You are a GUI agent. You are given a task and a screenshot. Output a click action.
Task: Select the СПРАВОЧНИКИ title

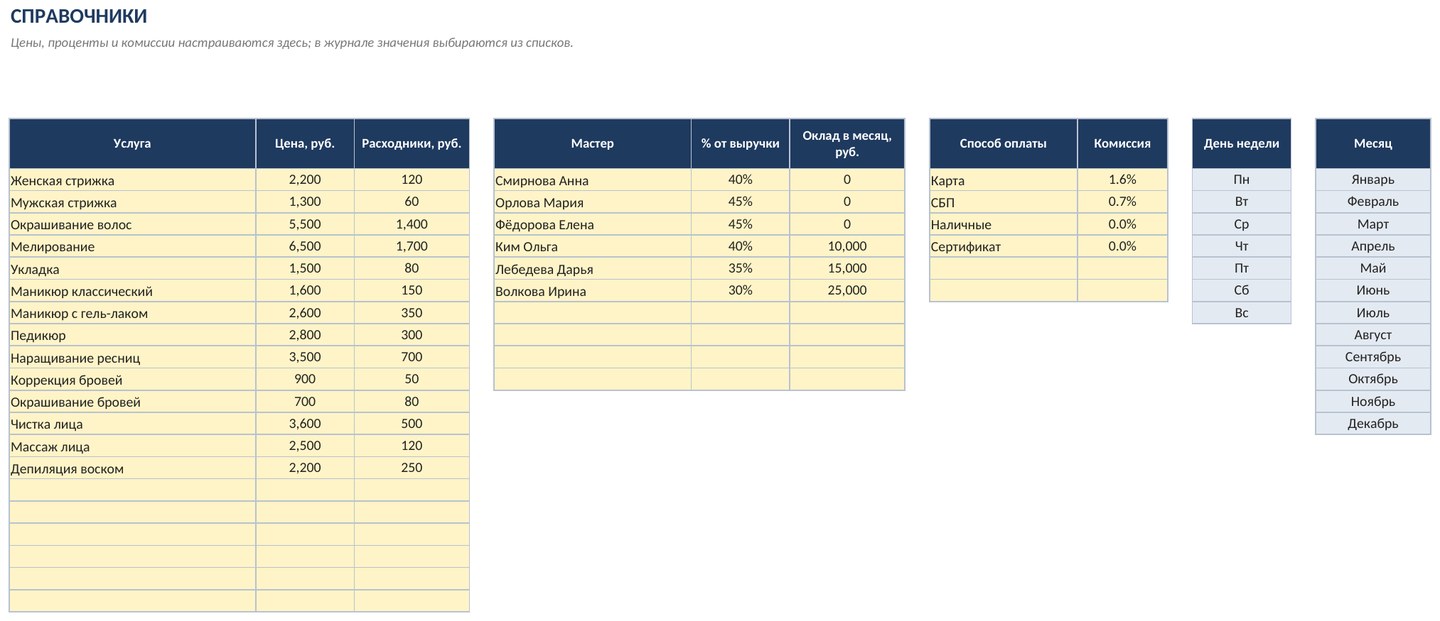[79, 16]
